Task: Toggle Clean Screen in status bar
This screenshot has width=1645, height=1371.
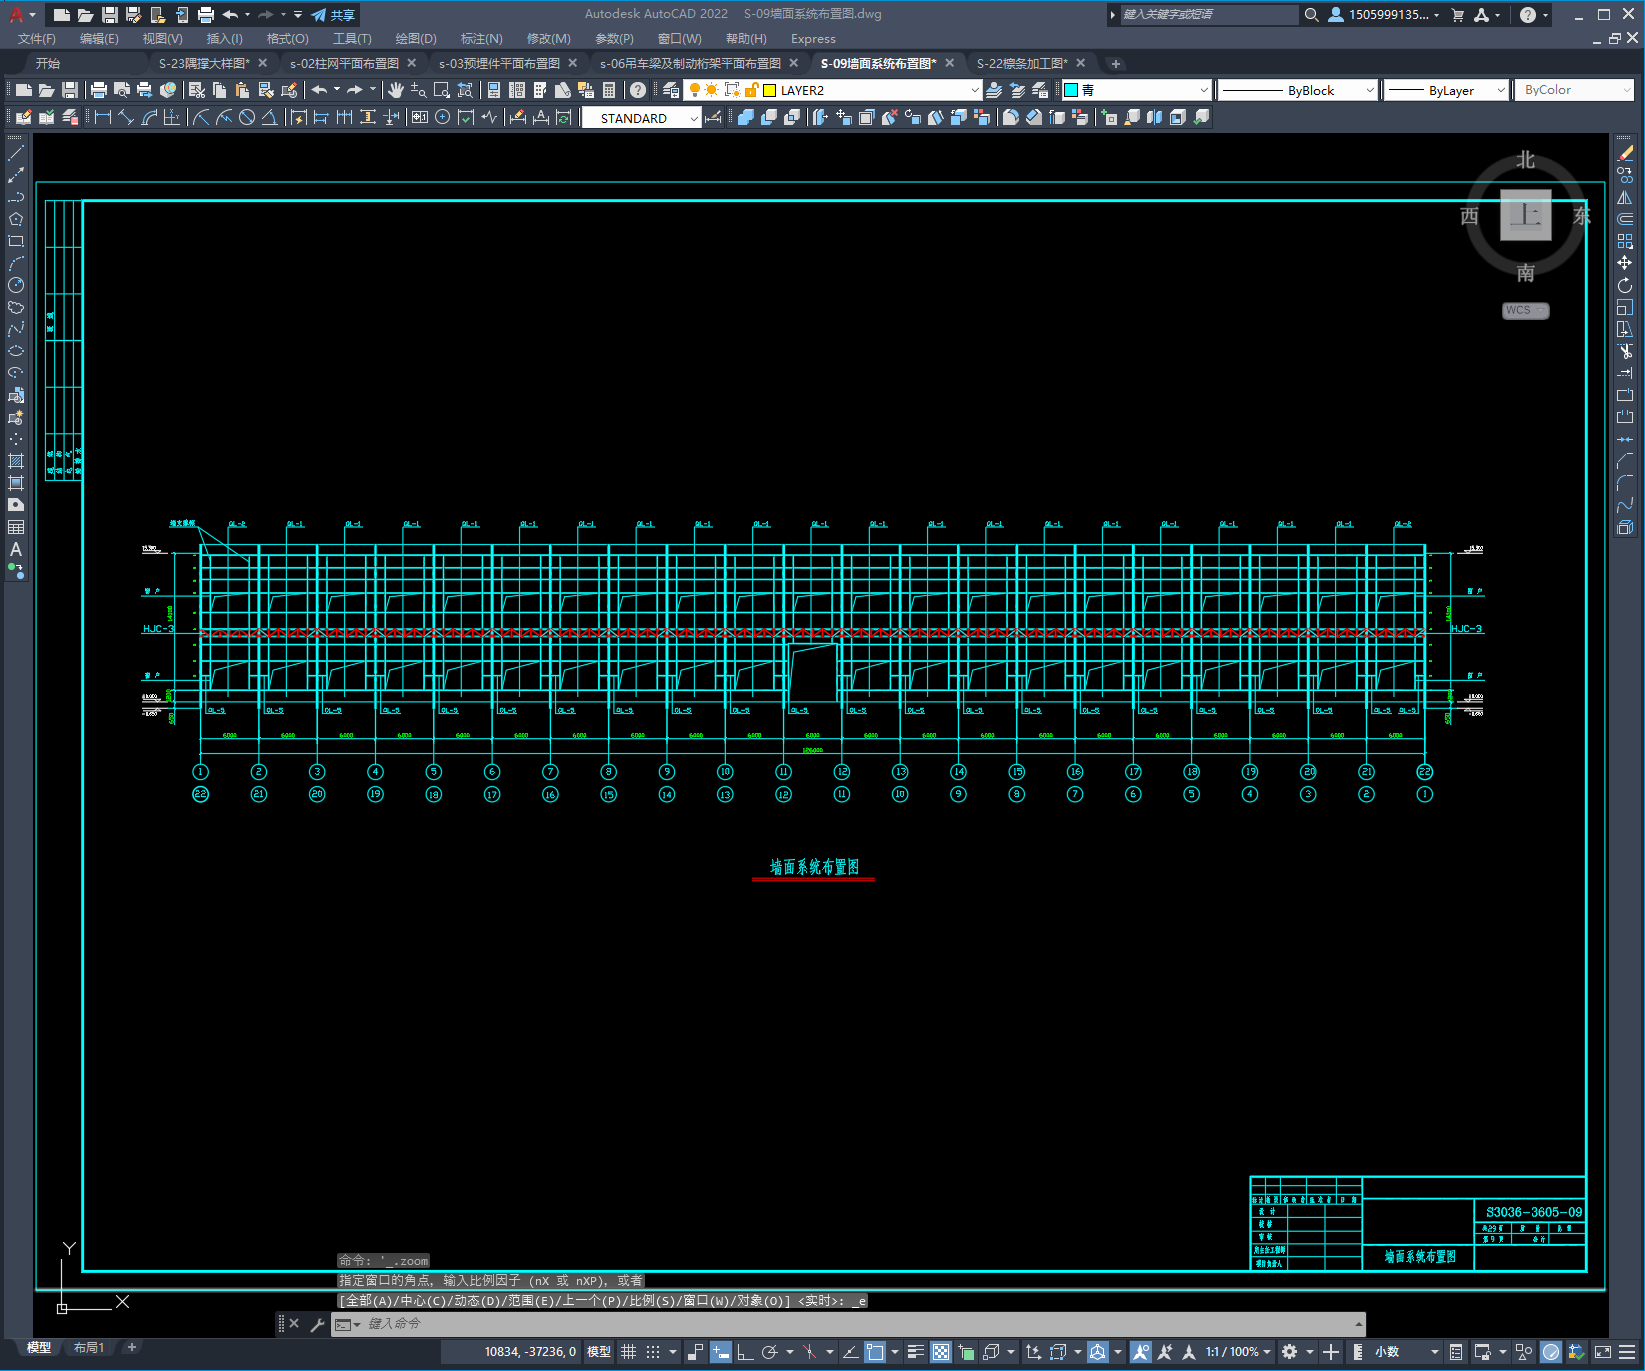Action: click(x=1602, y=1352)
